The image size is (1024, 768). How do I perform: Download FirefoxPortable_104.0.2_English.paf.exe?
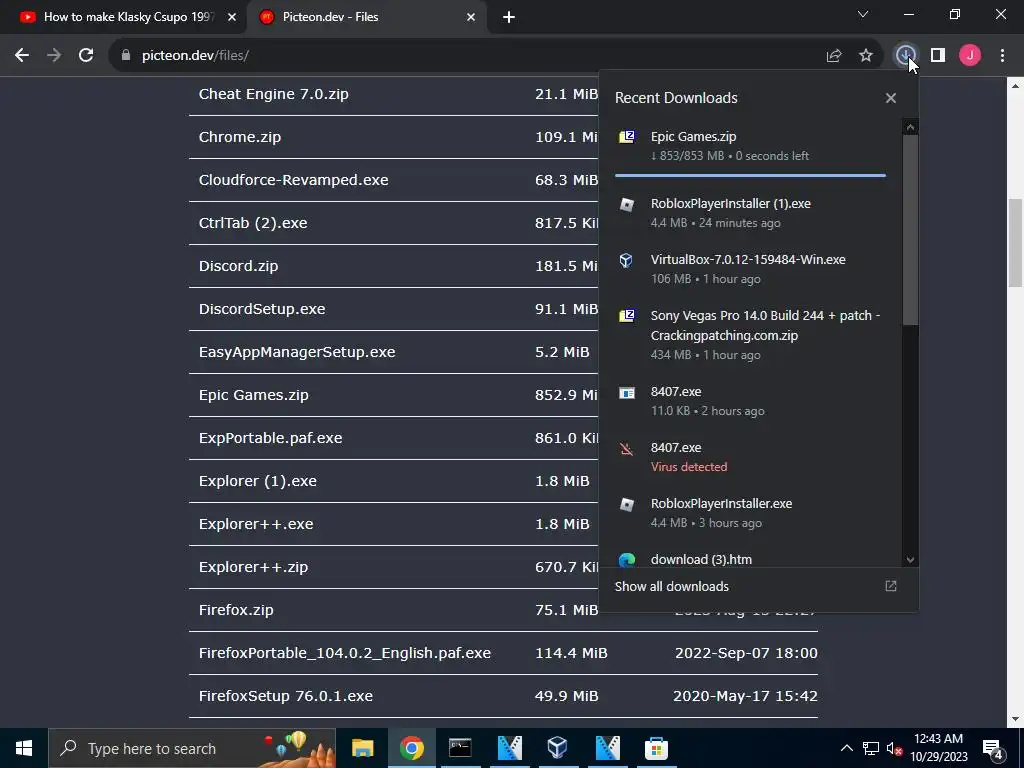point(345,653)
